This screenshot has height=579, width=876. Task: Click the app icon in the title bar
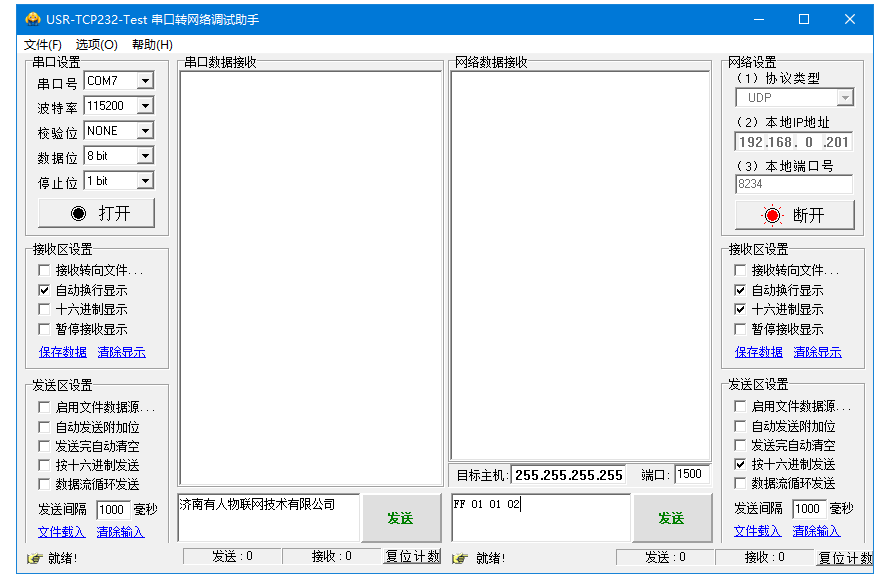(33, 19)
